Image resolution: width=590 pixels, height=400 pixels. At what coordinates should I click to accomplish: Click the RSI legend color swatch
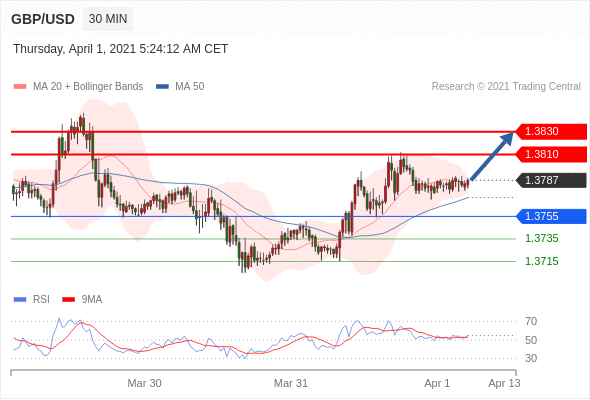point(20,300)
